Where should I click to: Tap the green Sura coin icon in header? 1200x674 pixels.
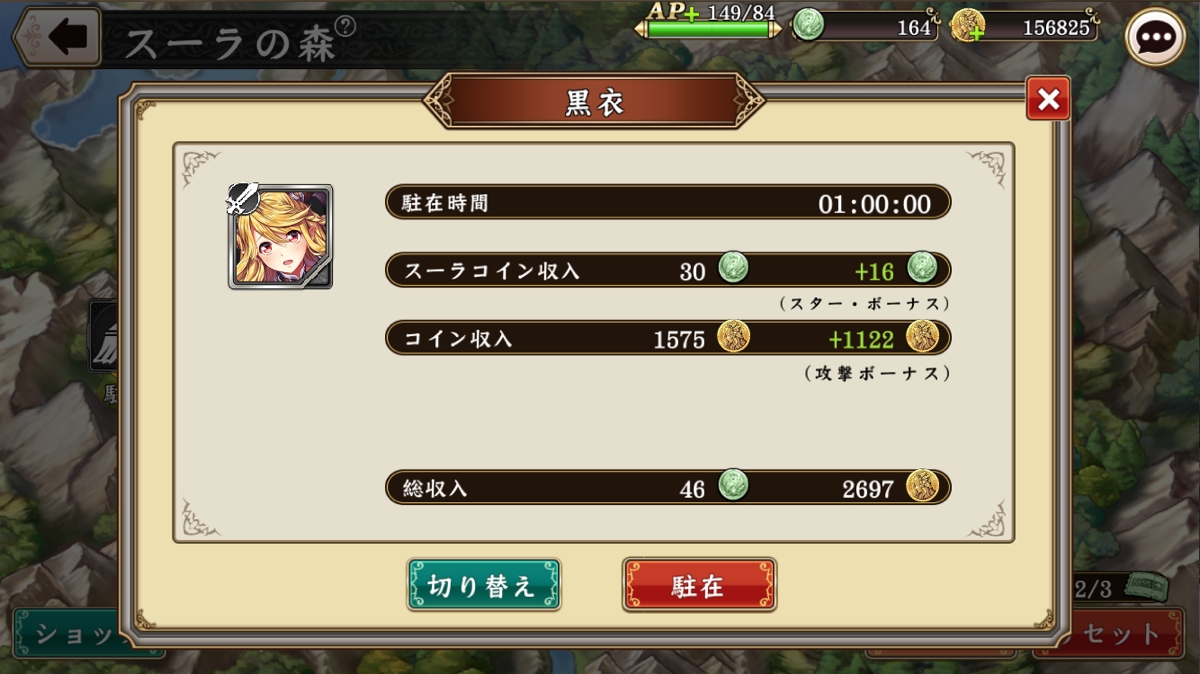click(x=808, y=25)
